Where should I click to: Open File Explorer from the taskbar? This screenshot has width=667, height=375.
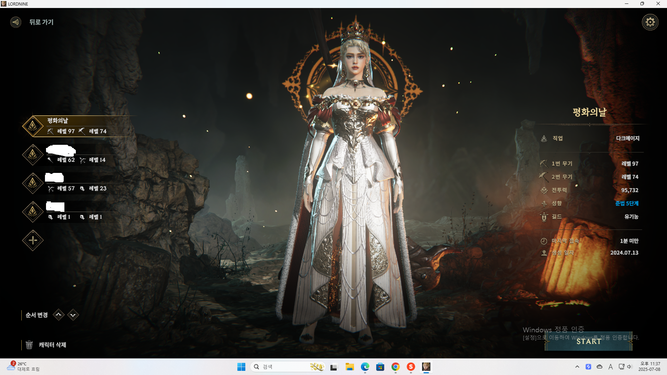[x=350, y=366]
